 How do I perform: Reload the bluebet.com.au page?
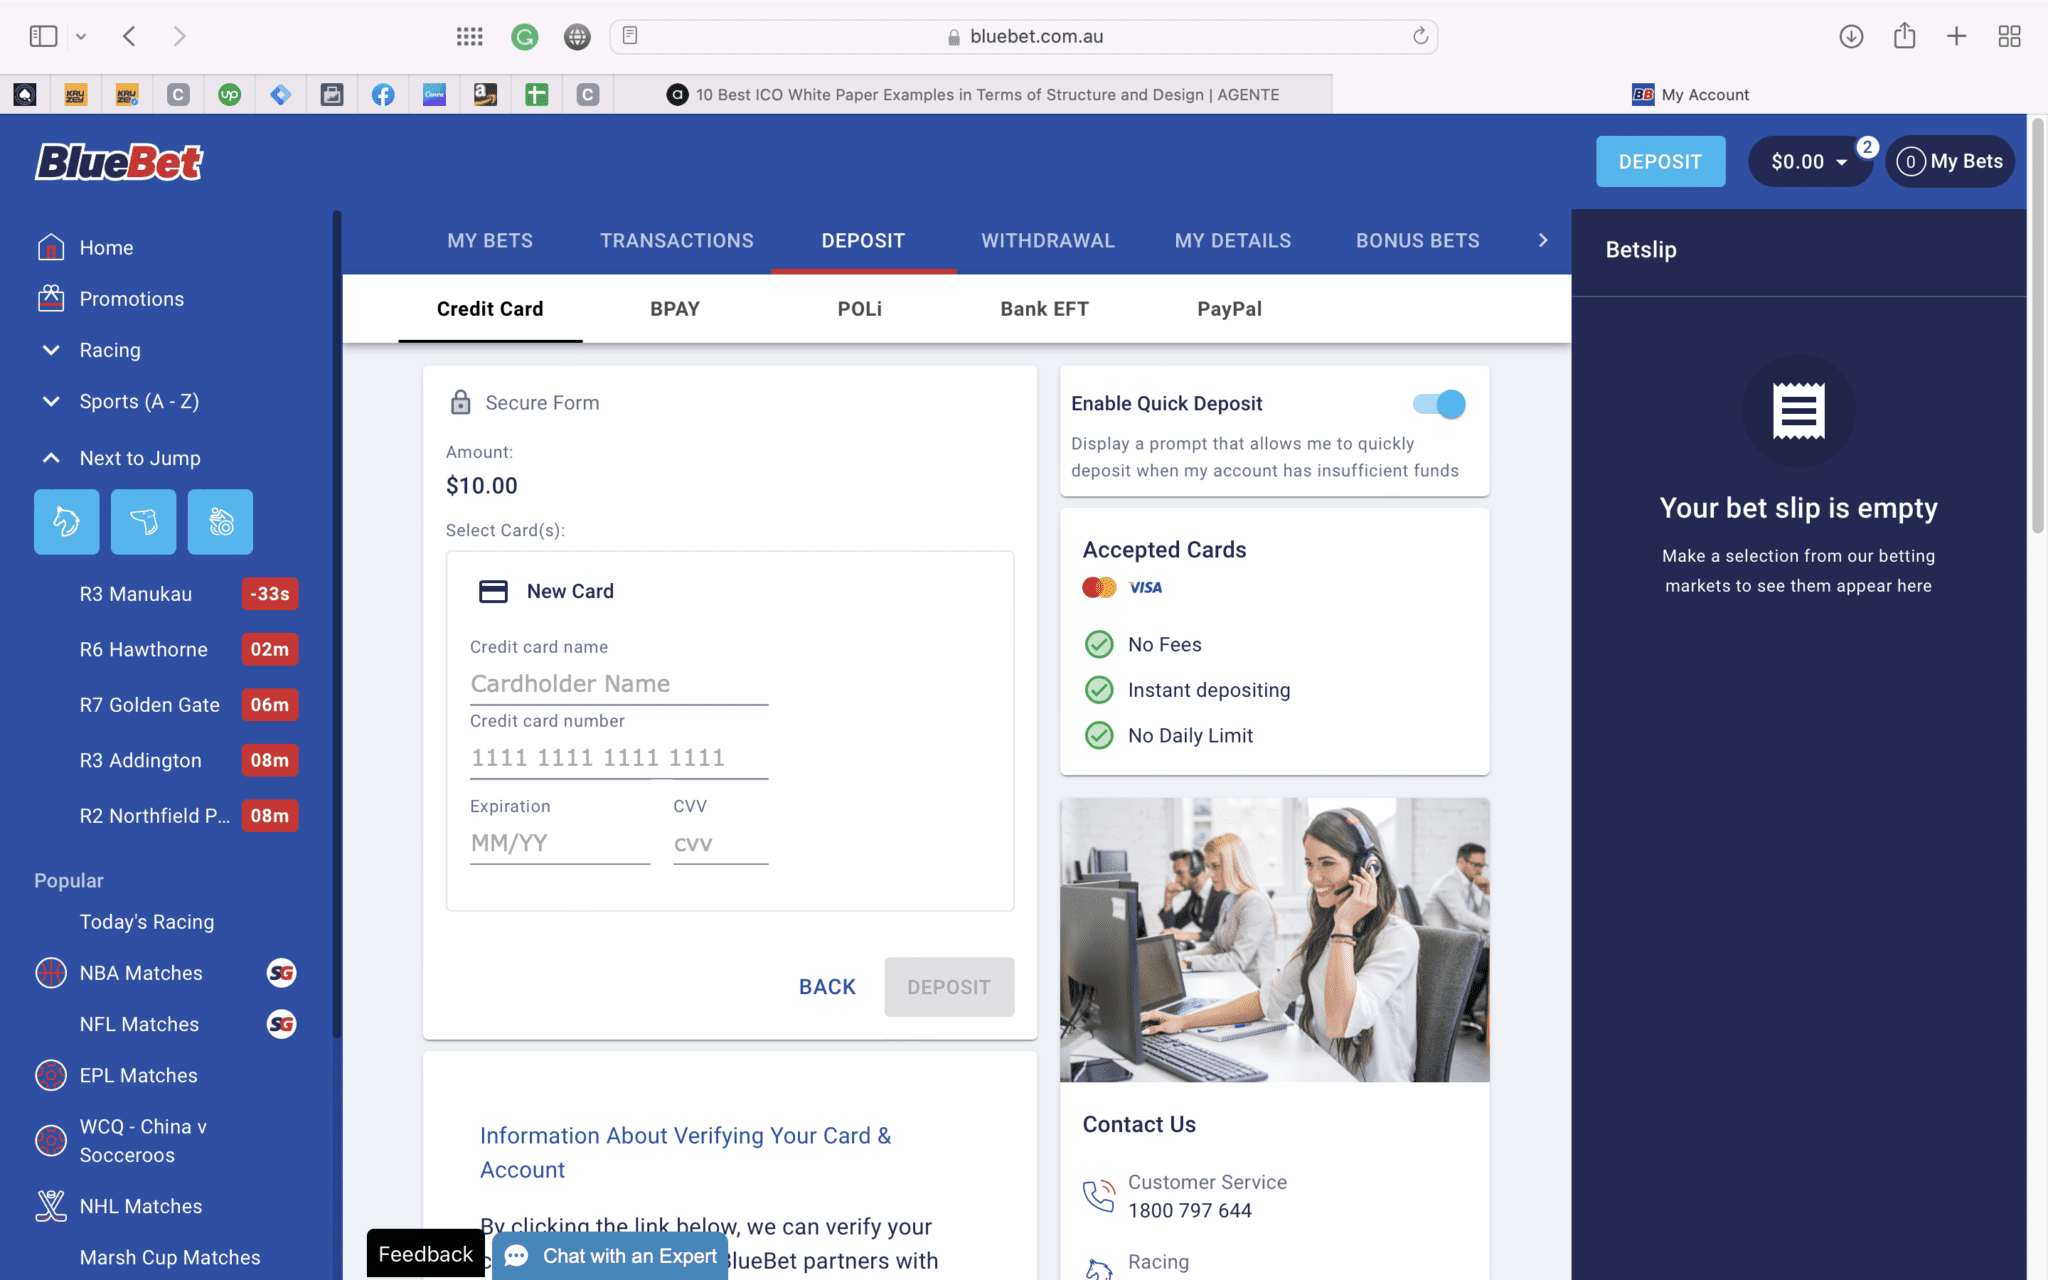tap(1420, 36)
